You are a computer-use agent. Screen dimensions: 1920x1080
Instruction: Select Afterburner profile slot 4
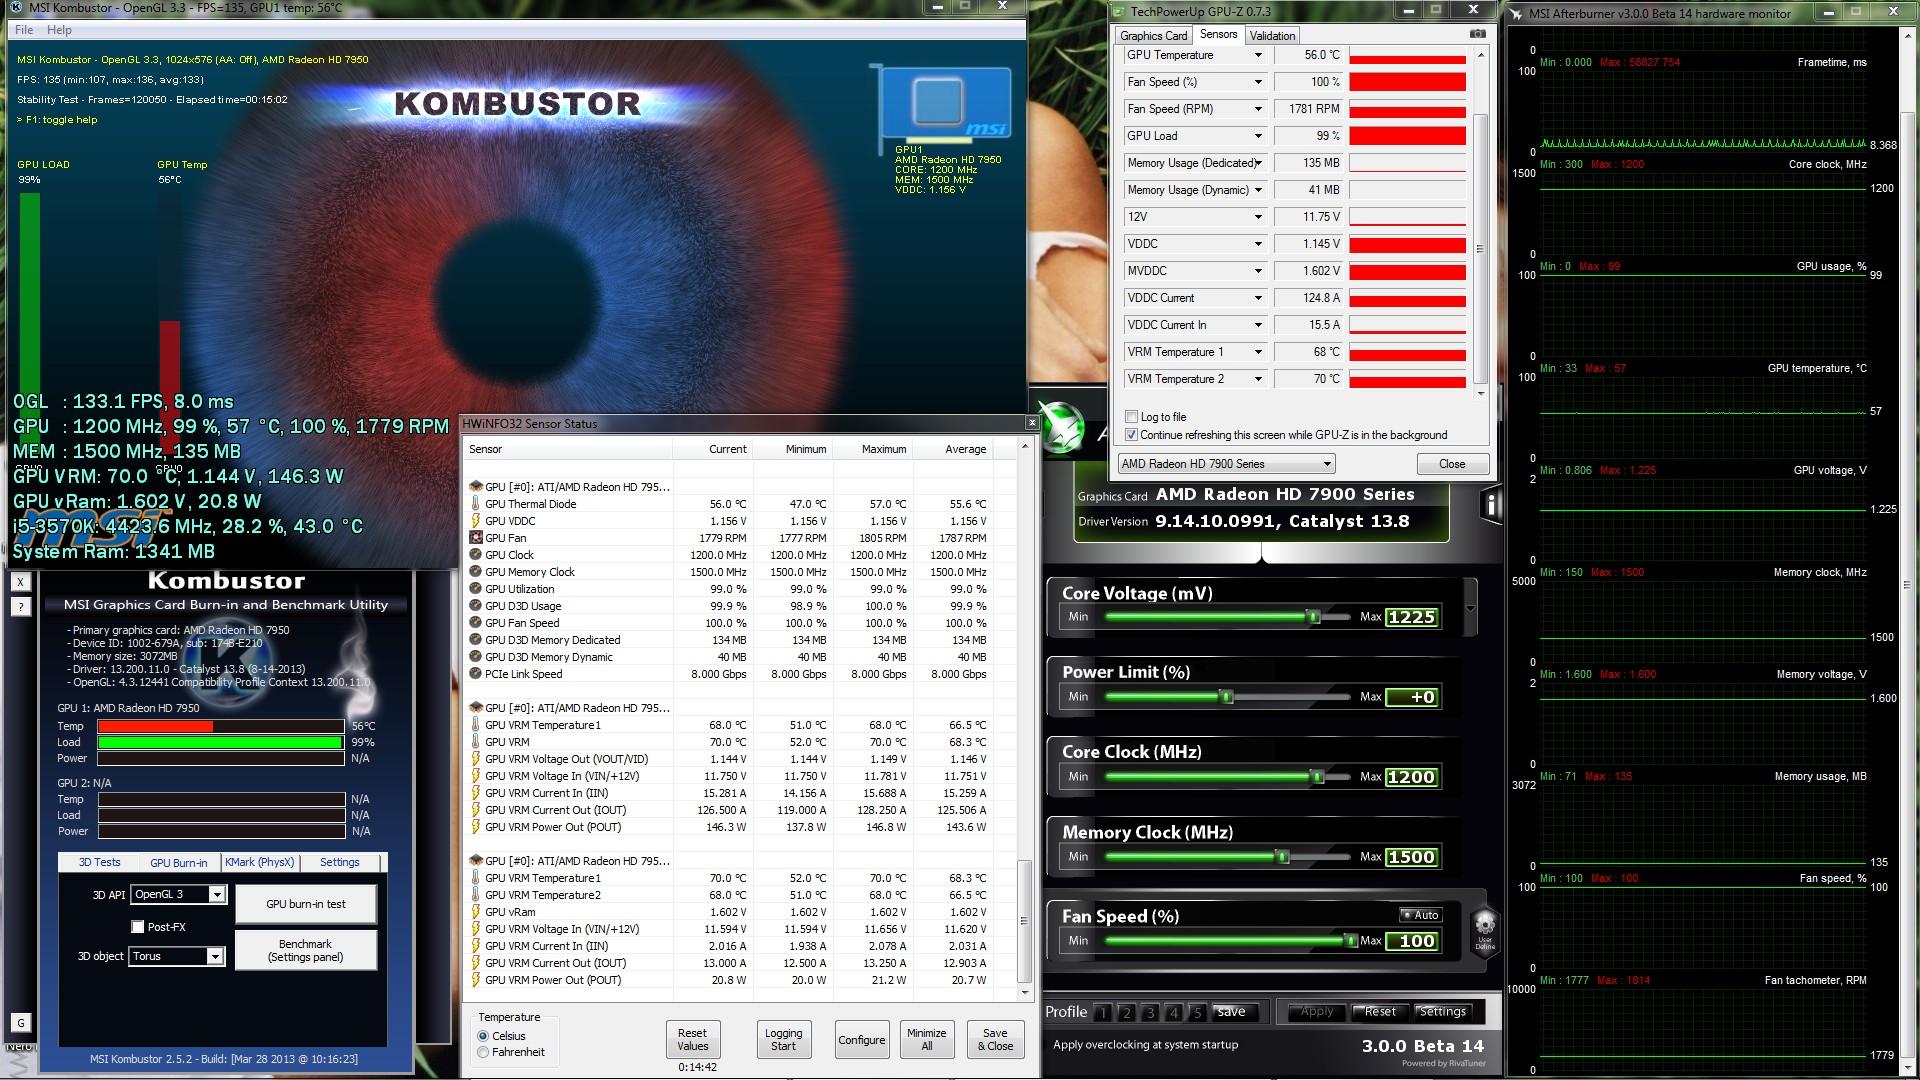[x=1174, y=1012]
